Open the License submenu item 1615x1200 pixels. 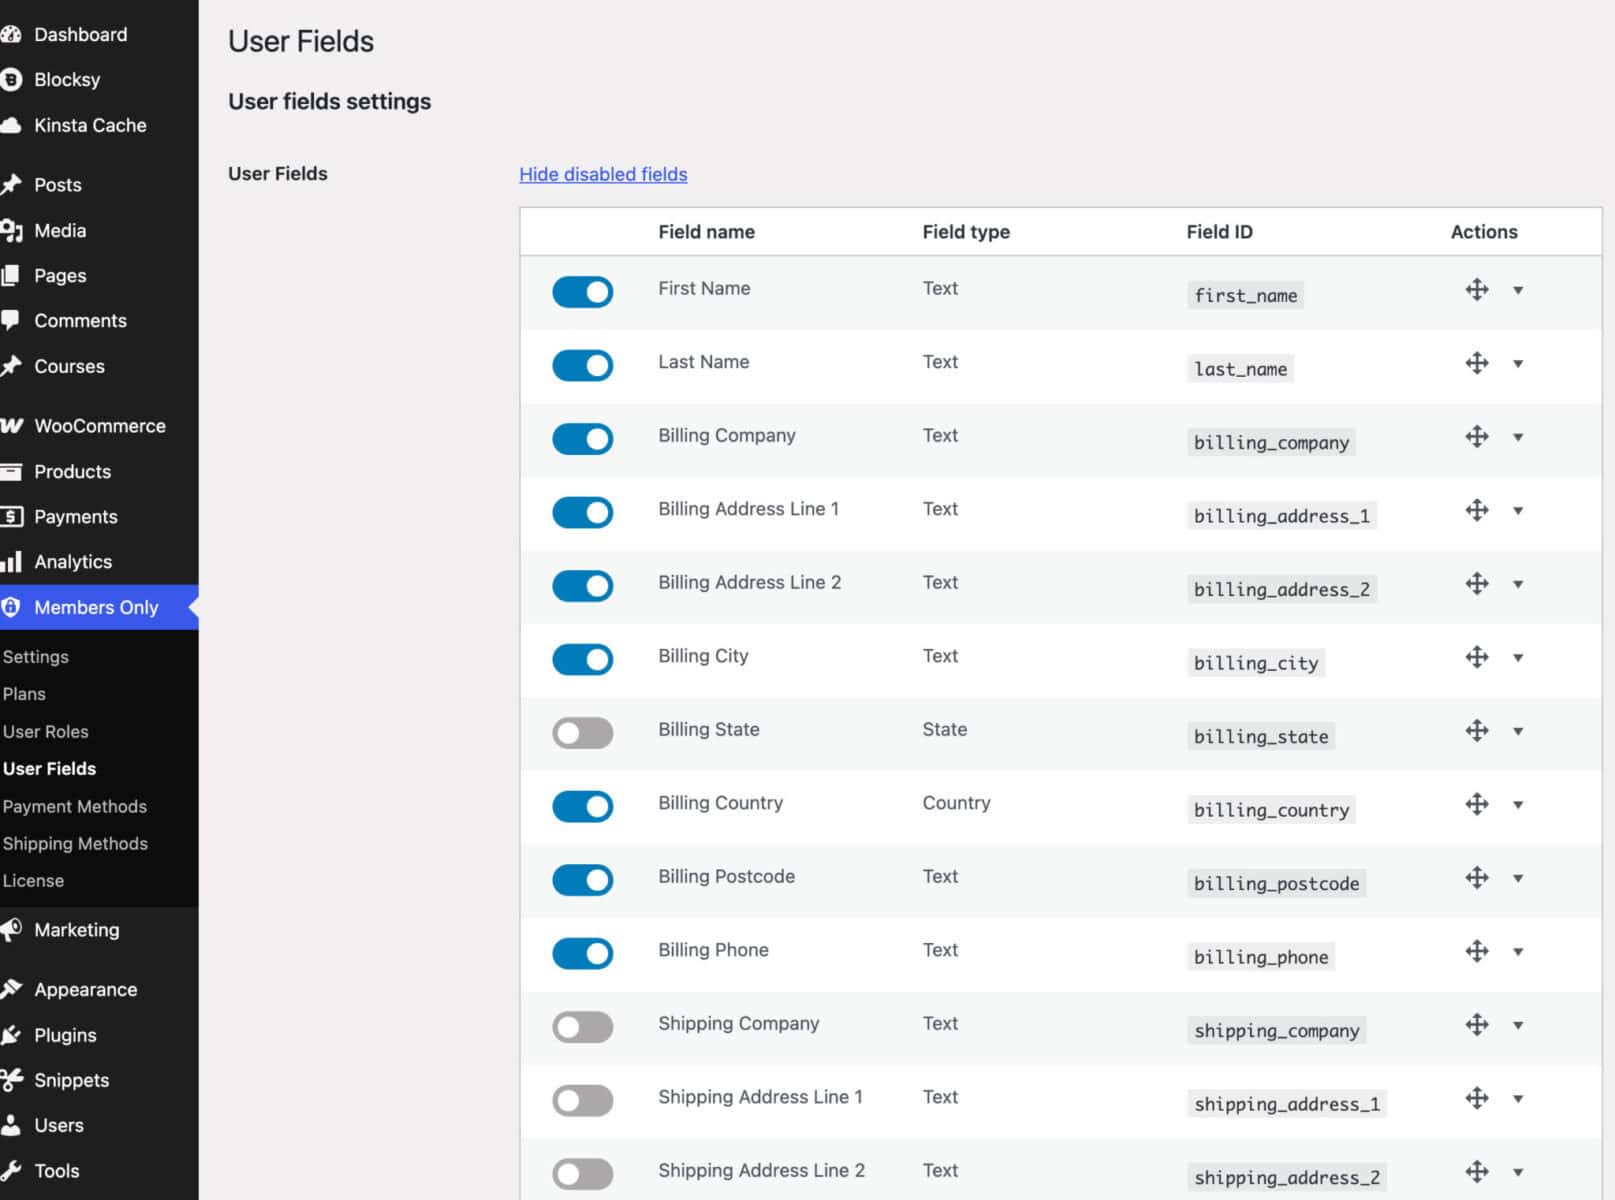click(x=33, y=881)
